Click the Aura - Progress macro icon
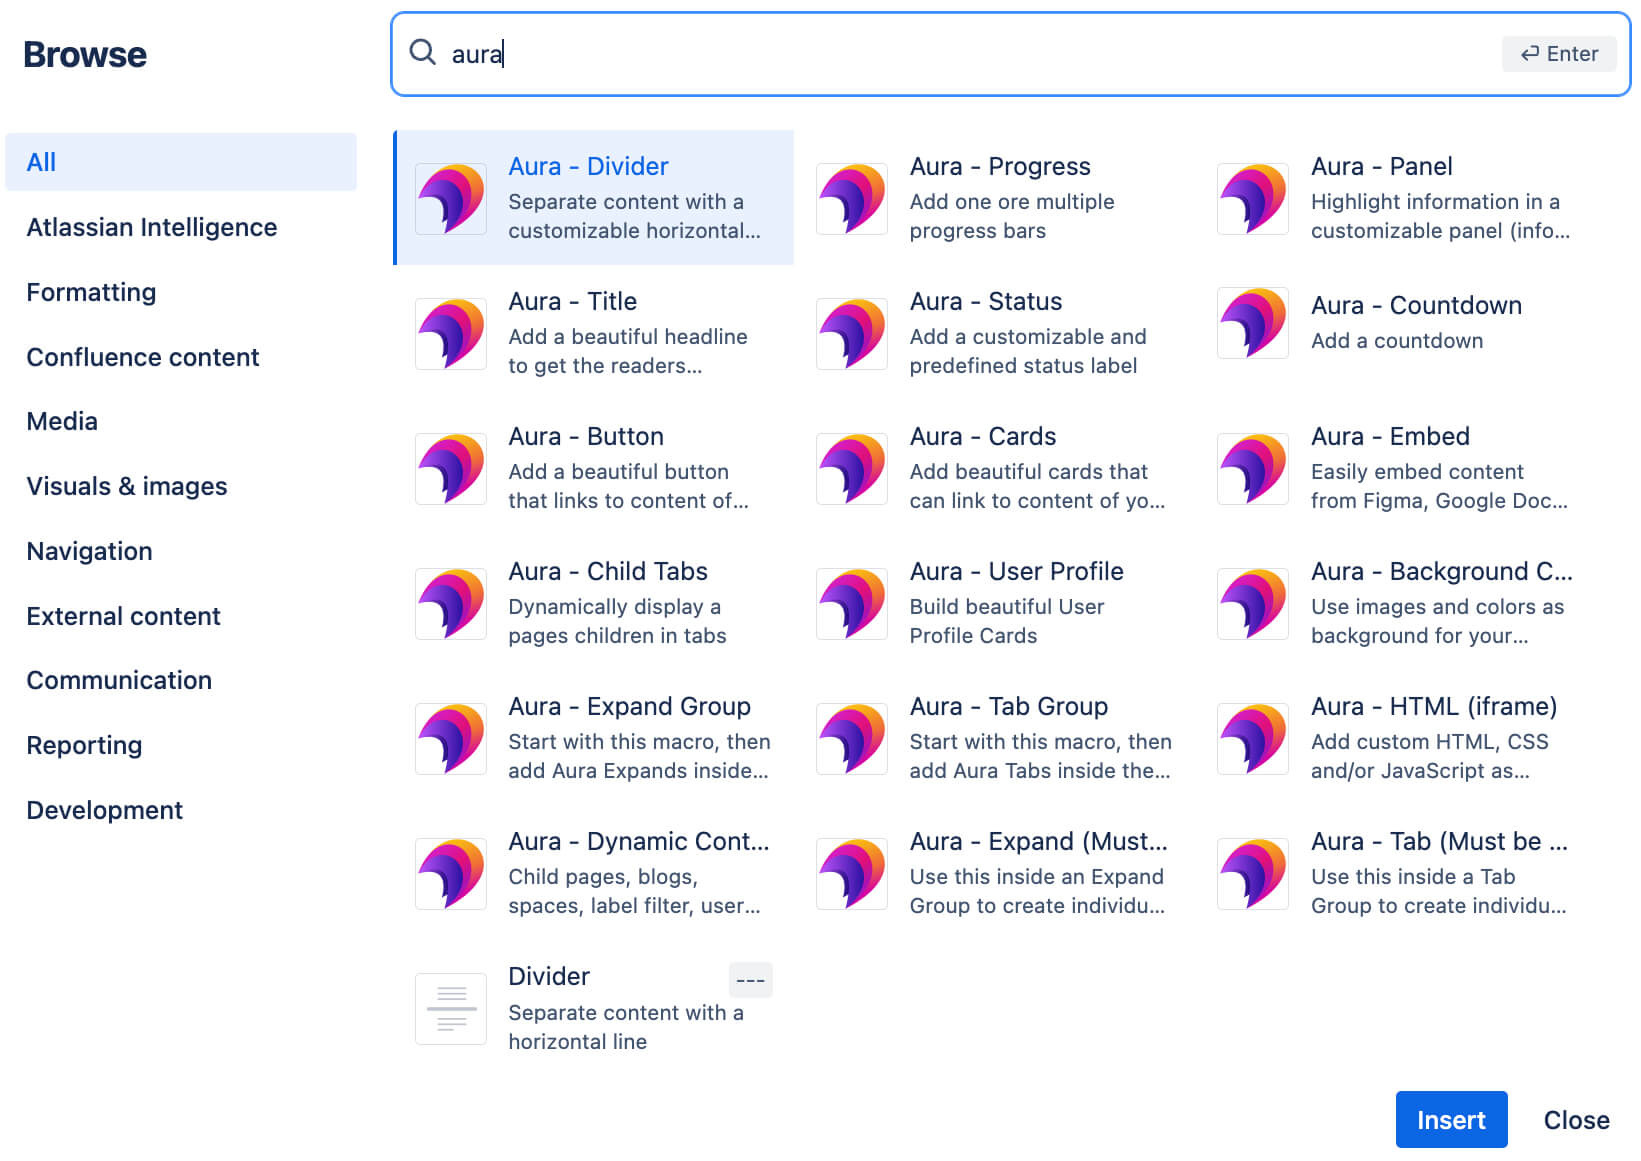 tap(851, 198)
